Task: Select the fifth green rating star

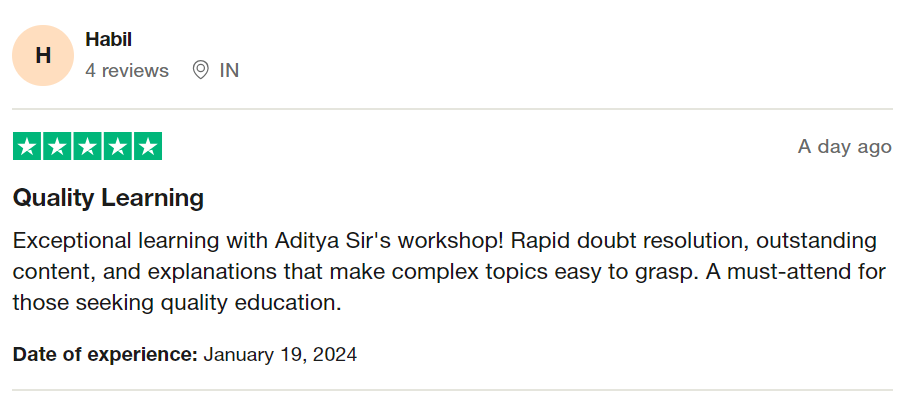Action: (x=147, y=147)
